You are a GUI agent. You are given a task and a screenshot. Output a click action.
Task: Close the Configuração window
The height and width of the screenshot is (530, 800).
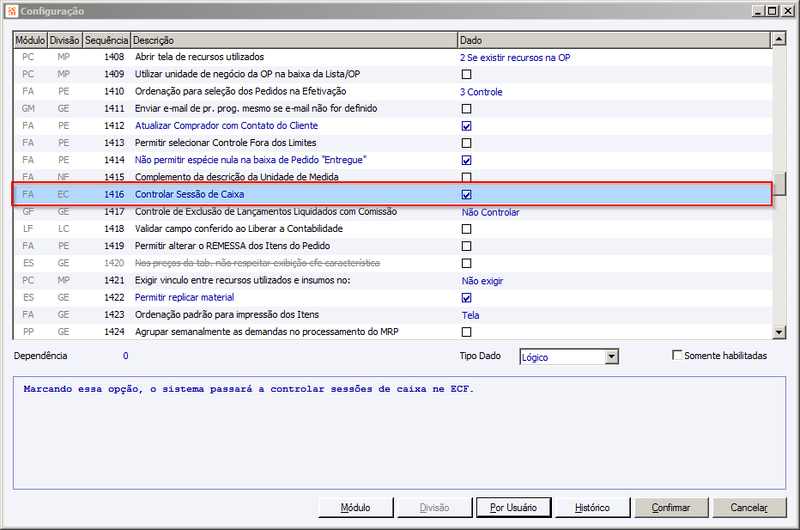tap(788, 11)
